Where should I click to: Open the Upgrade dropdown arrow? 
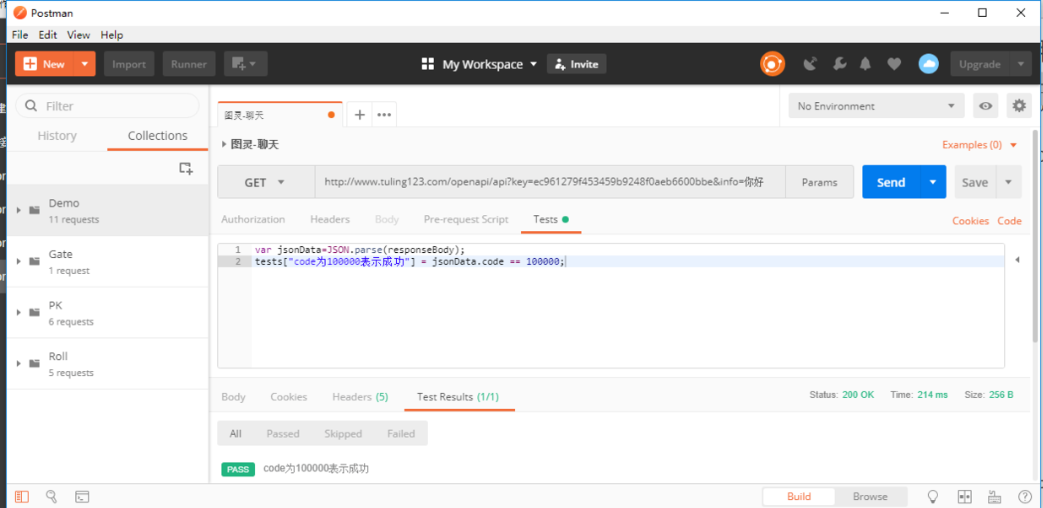[x=1020, y=64]
